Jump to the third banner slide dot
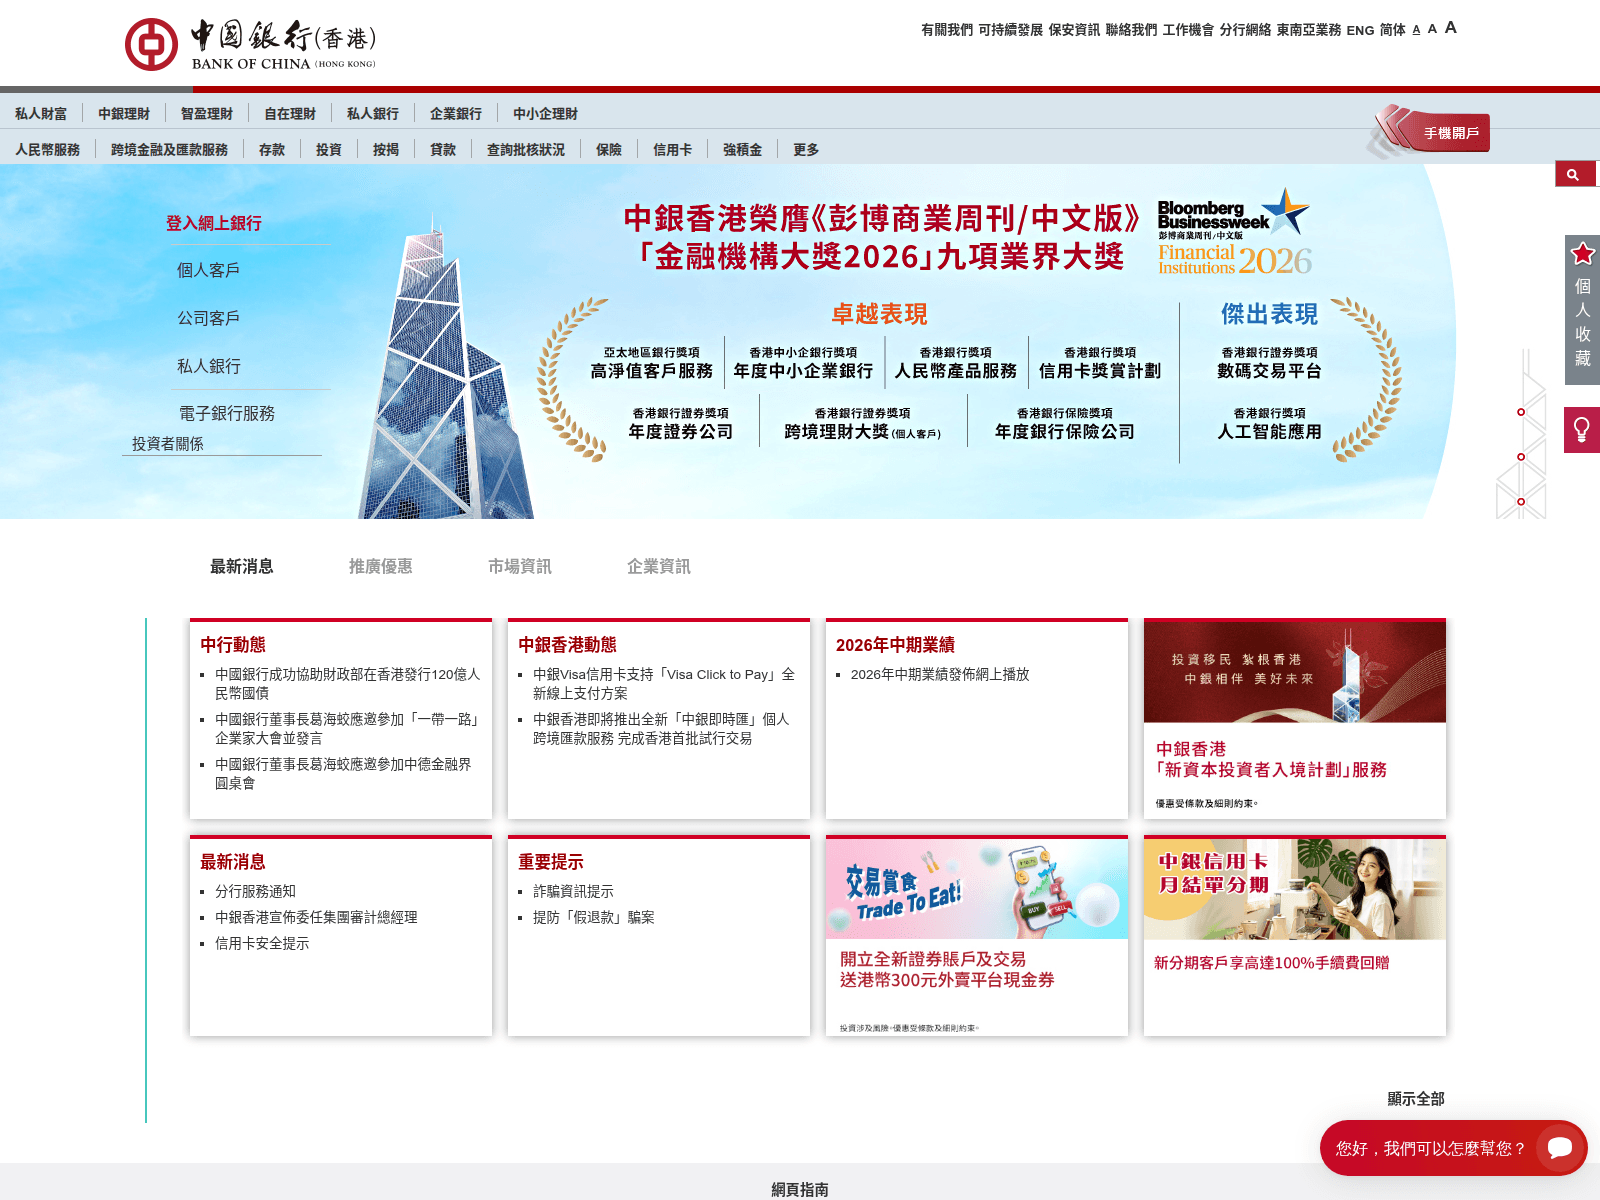This screenshot has height=1200, width=1600. tap(1521, 502)
